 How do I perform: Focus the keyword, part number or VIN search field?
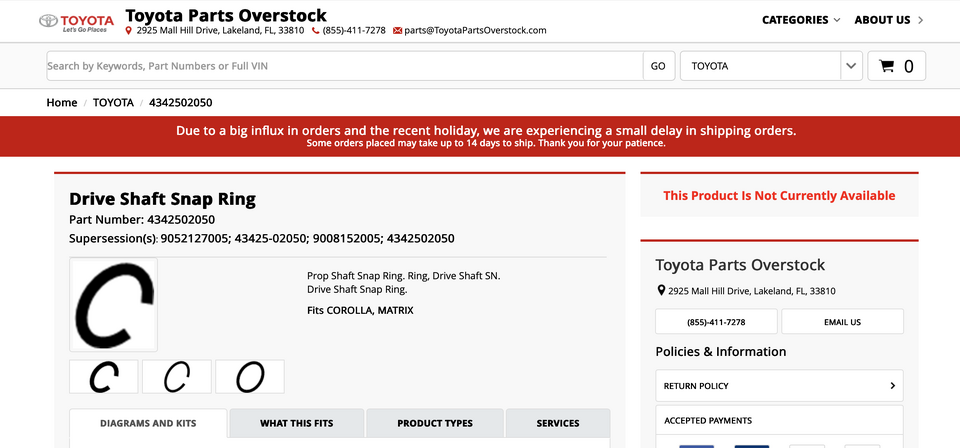click(x=345, y=66)
